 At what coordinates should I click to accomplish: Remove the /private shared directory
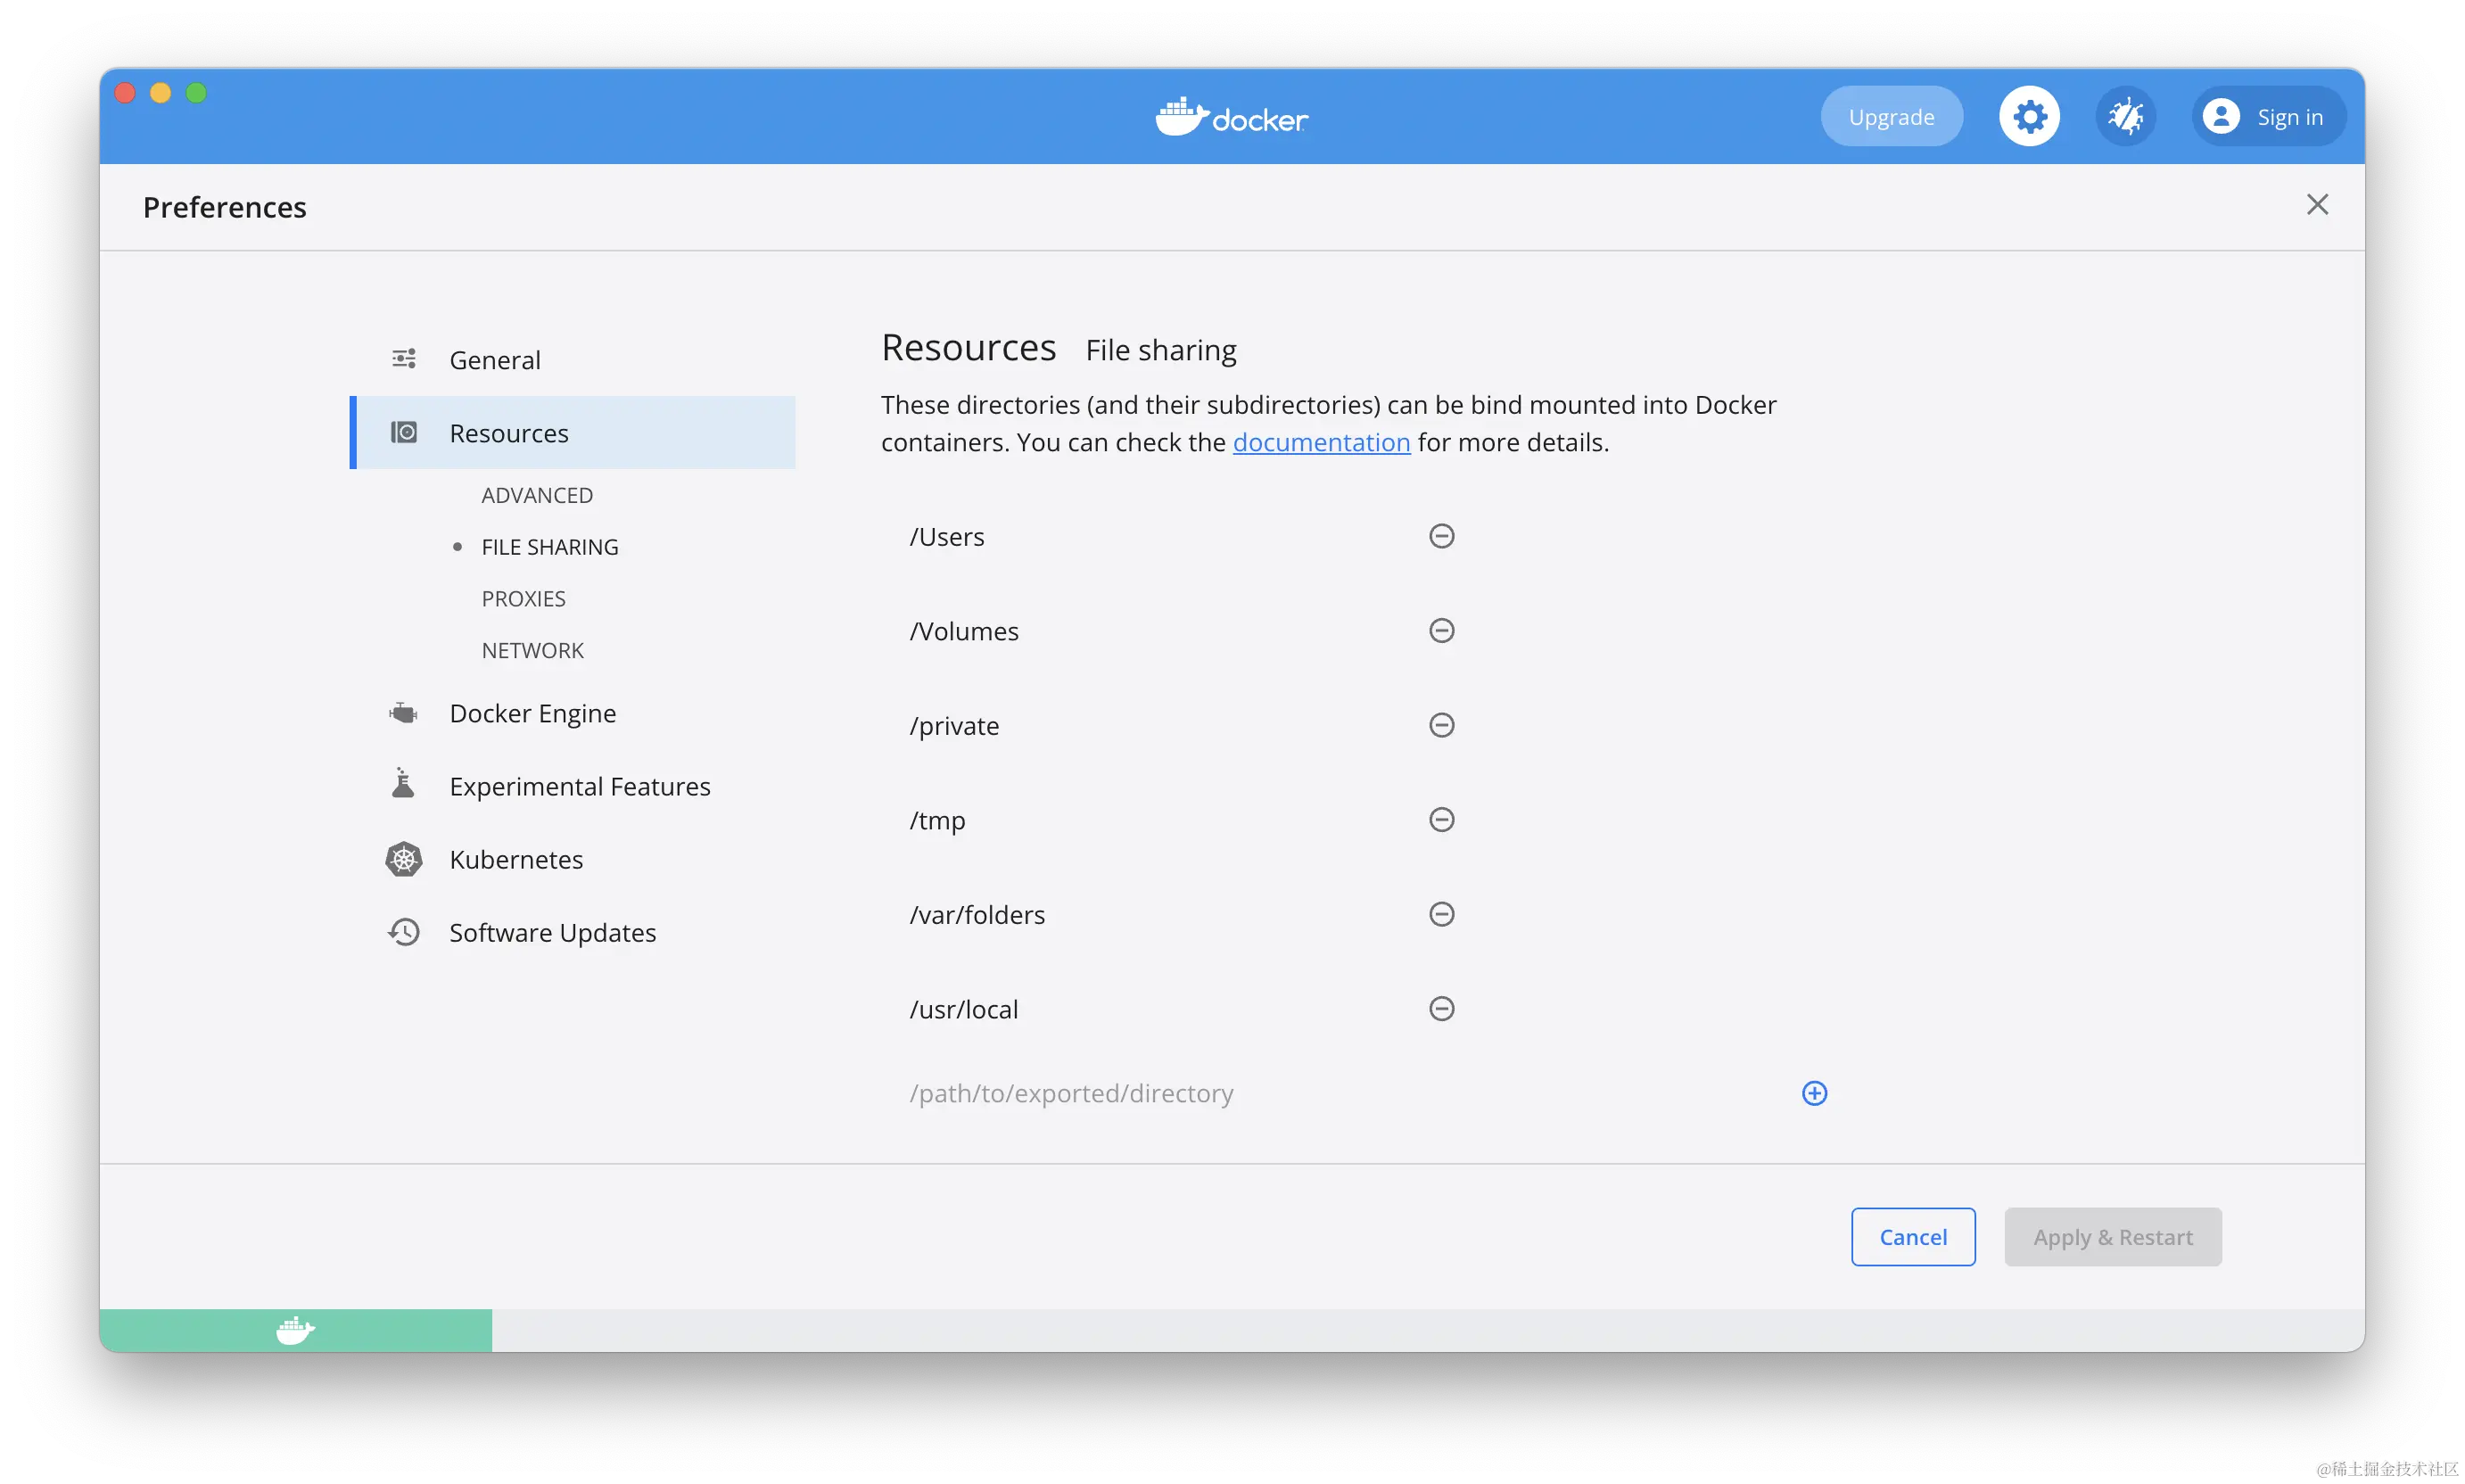click(x=1441, y=725)
